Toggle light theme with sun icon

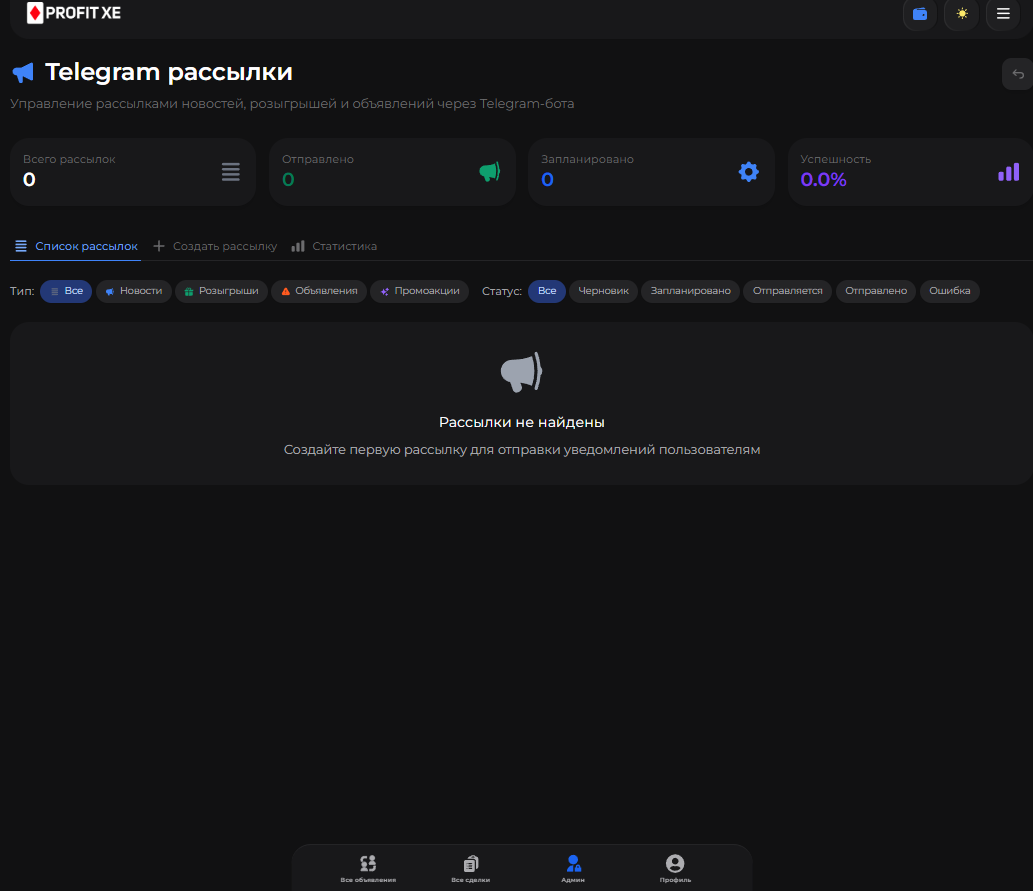pyautogui.click(x=961, y=14)
